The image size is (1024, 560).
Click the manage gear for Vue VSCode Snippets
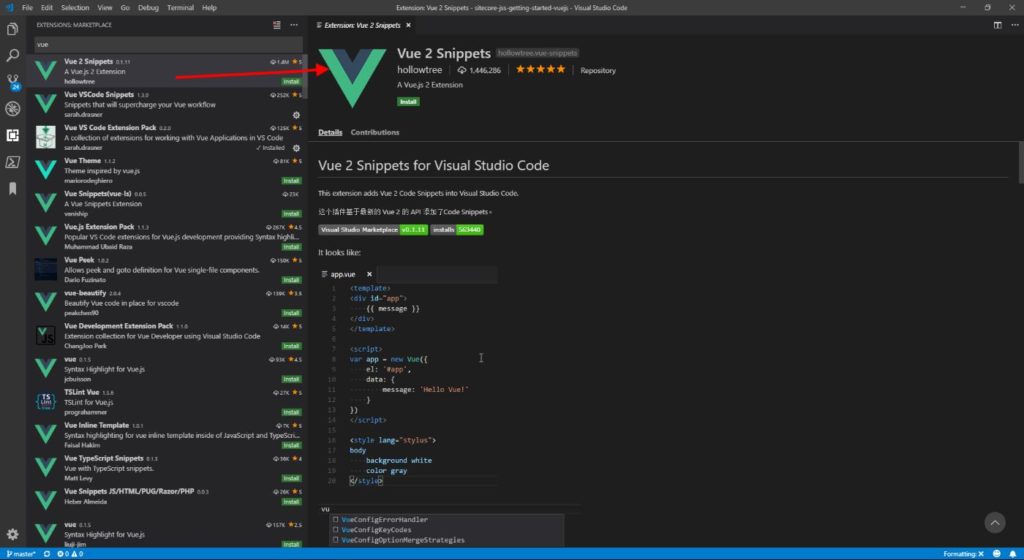[296, 115]
